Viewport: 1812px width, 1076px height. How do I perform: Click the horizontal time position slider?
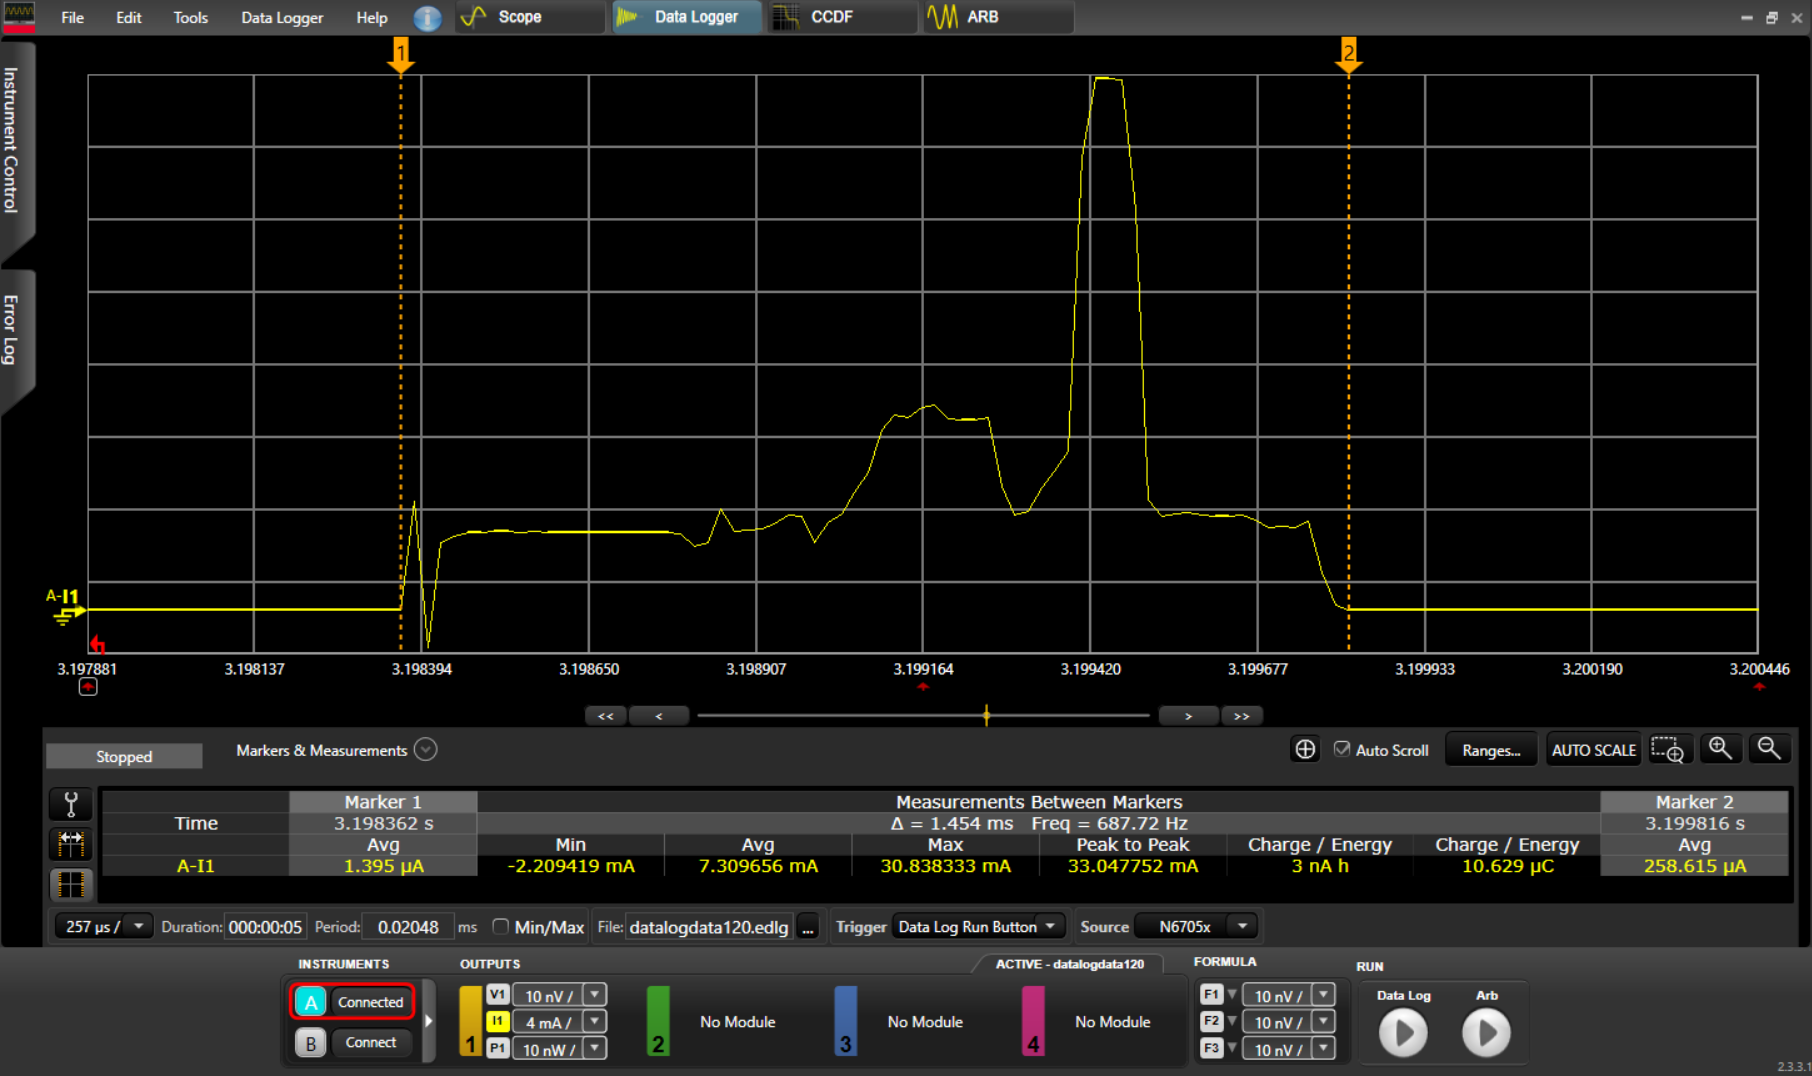[x=986, y=715]
